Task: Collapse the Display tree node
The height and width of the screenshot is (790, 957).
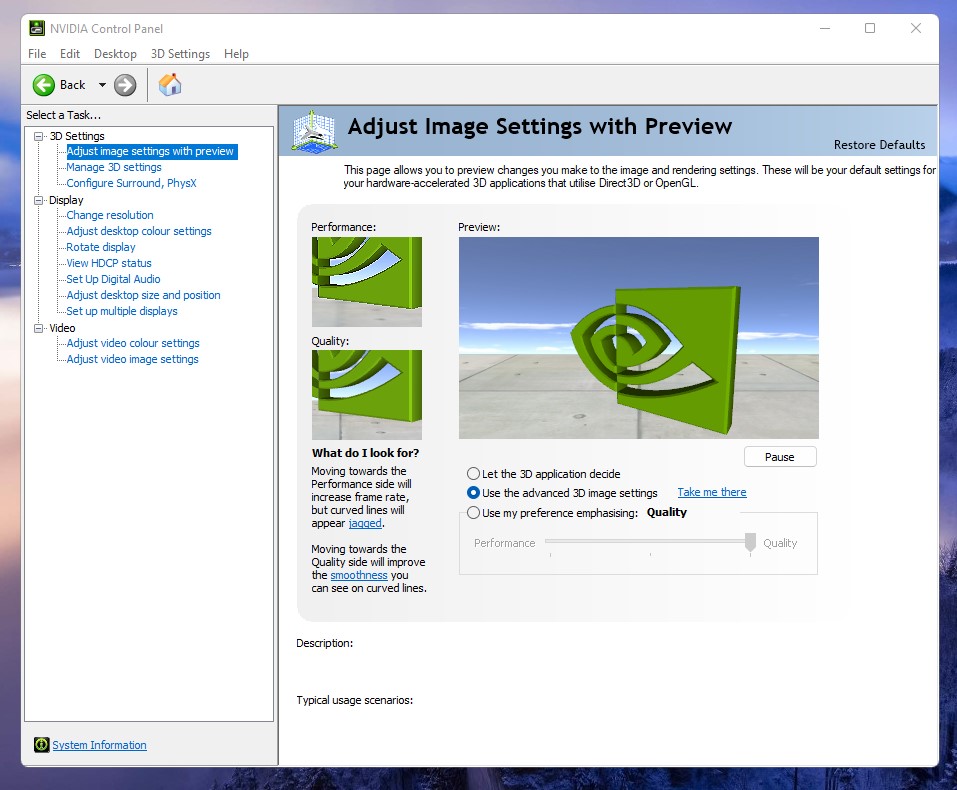Action: point(38,200)
